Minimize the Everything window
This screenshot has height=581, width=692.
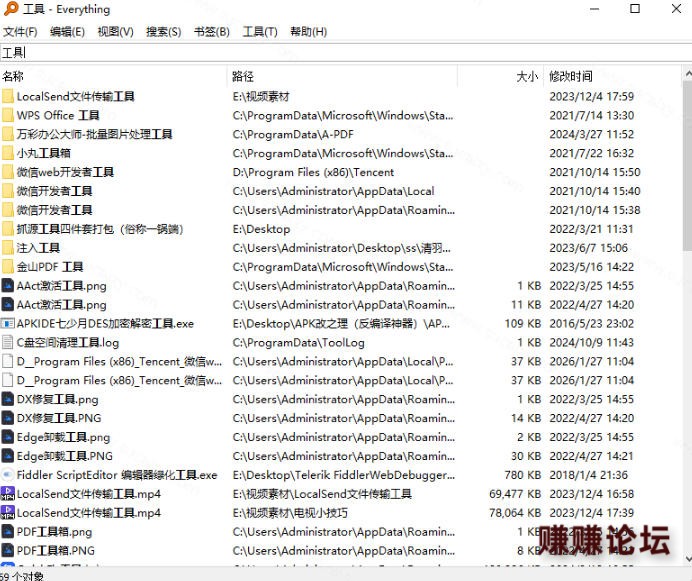click(594, 9)
